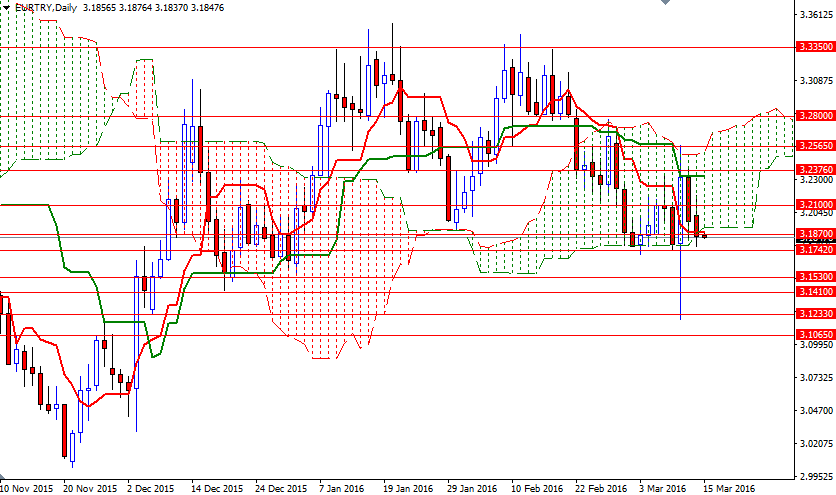Click the 29 Jan 2016 date label
This screenshot has height=495, width=836.
tap(472, 489)
